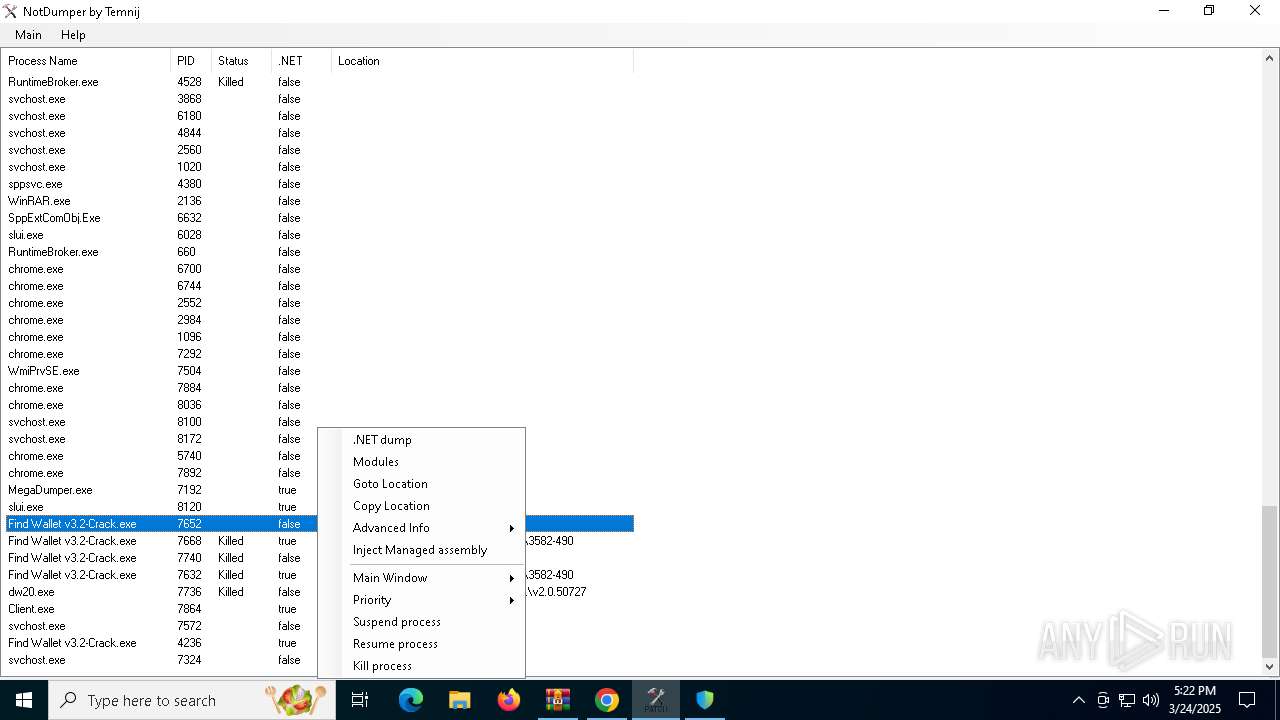Open the Main menu
This screenshot has height=720, width=1280.
[28, 34]
